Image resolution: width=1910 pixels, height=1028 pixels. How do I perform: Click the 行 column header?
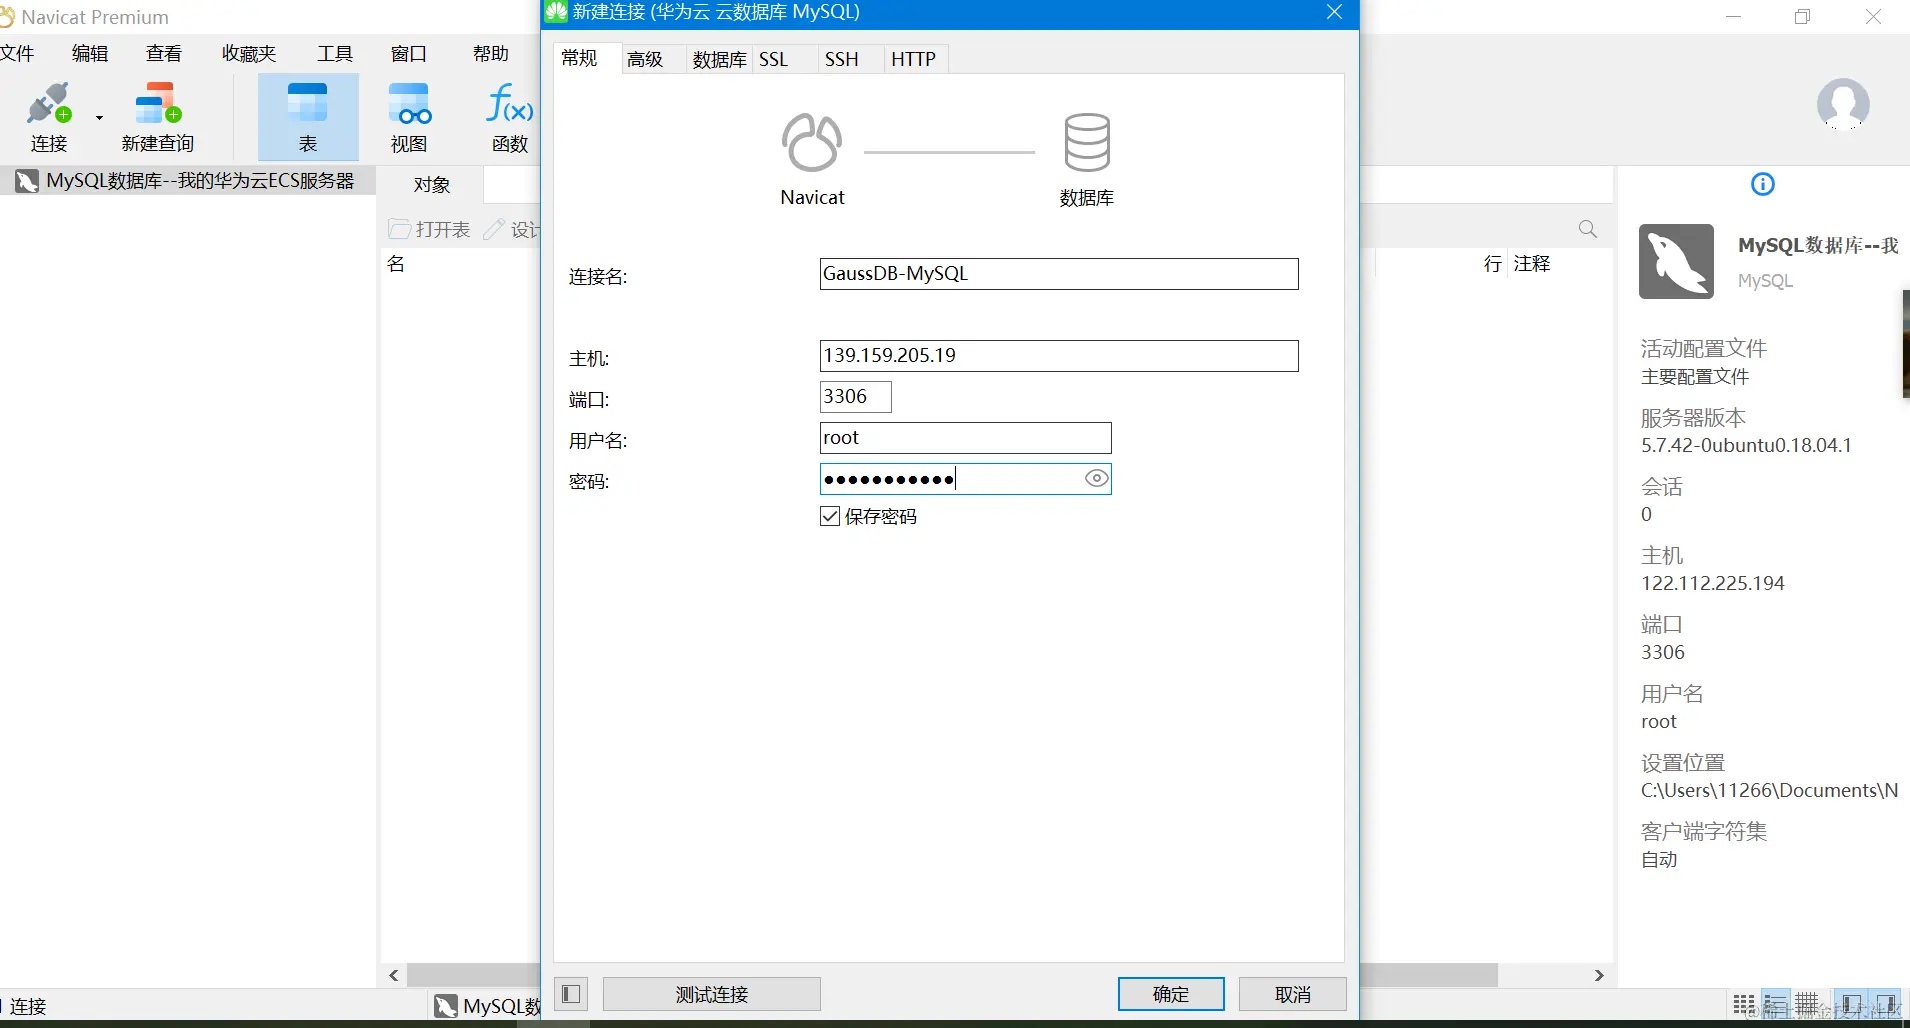[1493, 263]
